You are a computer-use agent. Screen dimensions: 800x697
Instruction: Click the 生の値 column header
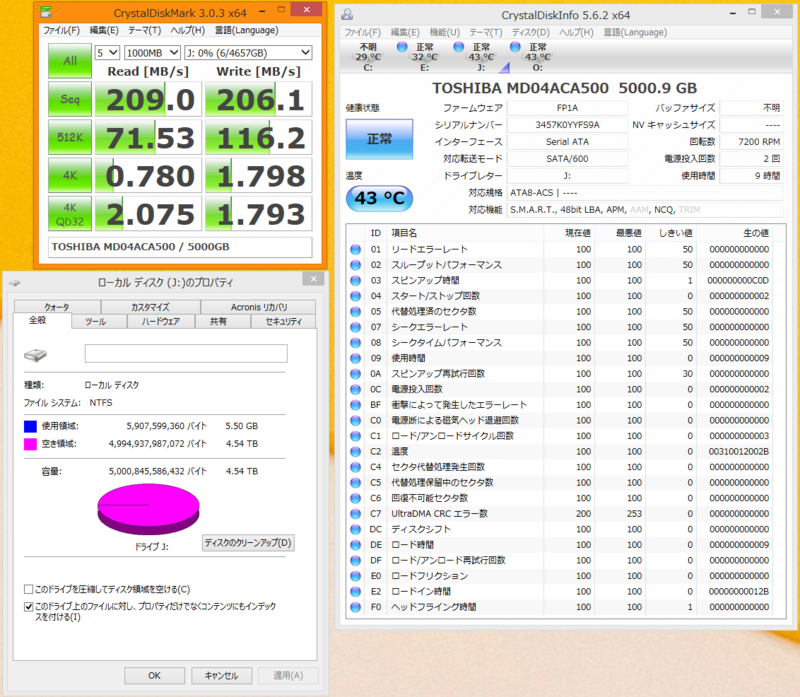(735, 233)
